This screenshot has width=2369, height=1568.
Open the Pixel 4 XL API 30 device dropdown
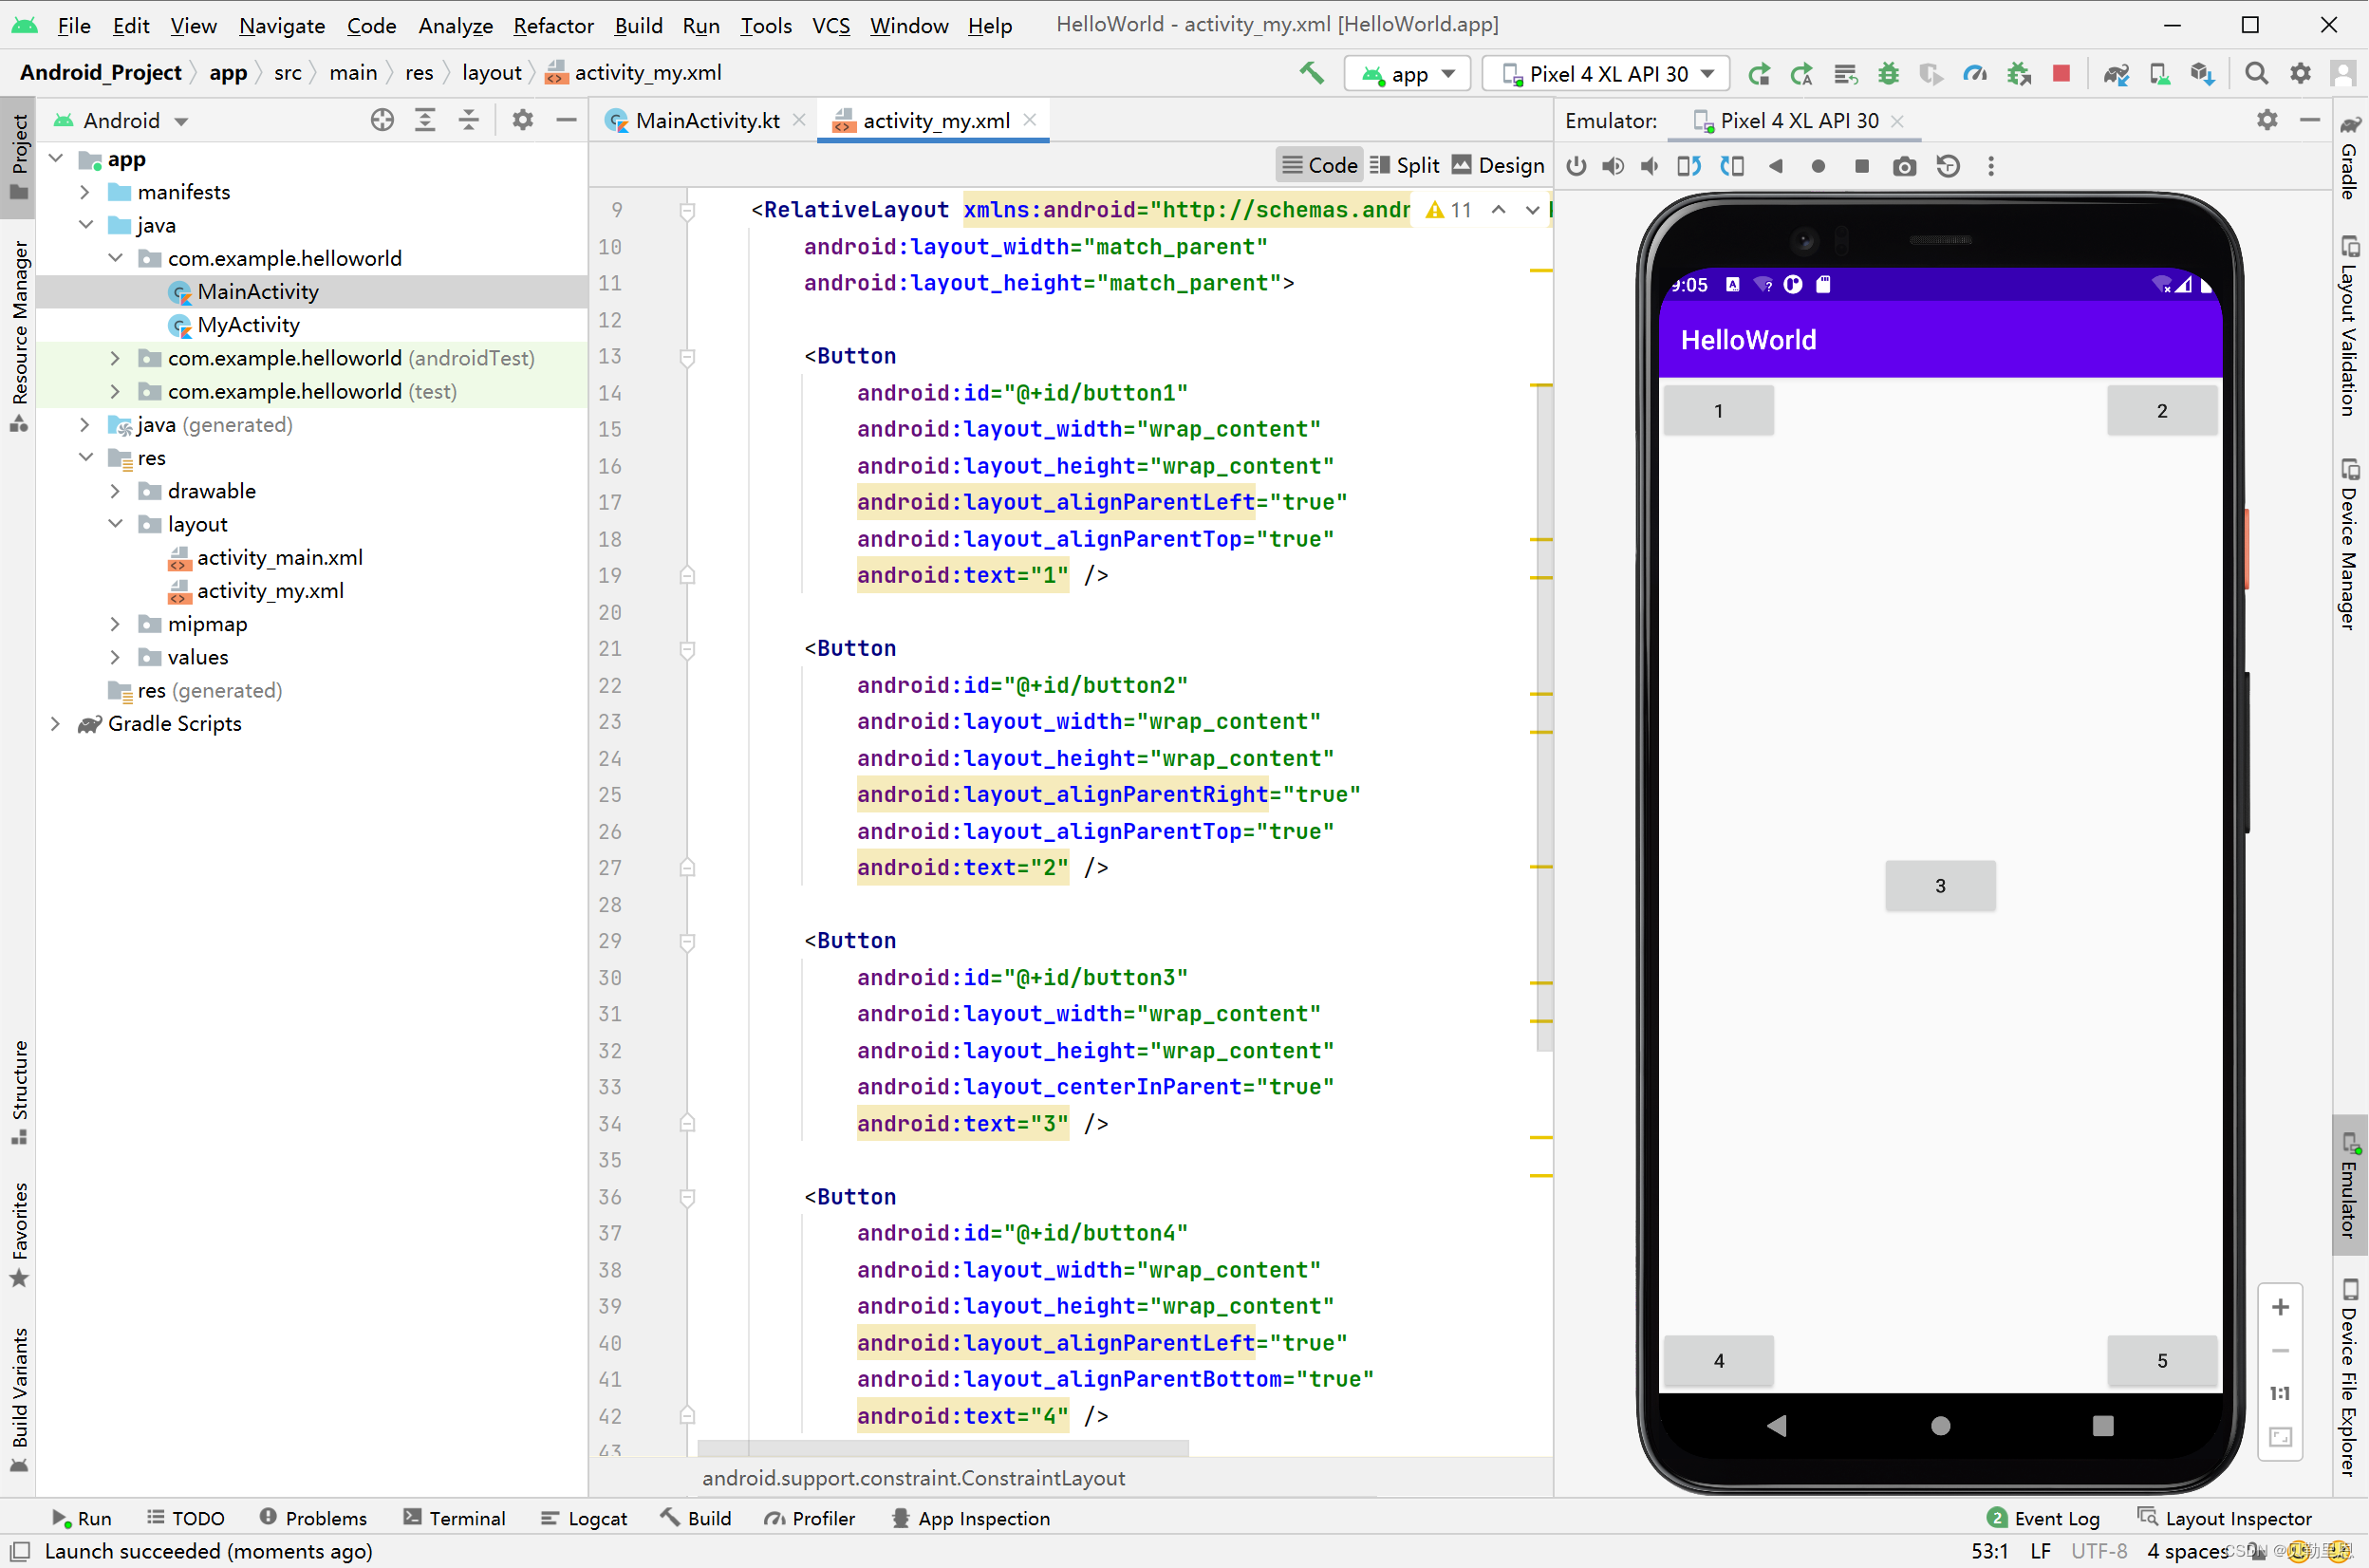click(x=1608, y=73)
